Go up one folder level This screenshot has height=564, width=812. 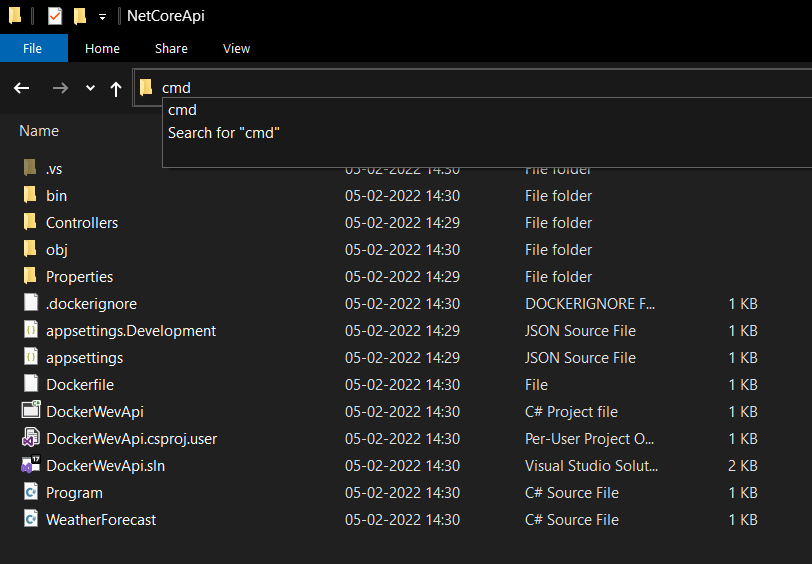tap(116, 88)
